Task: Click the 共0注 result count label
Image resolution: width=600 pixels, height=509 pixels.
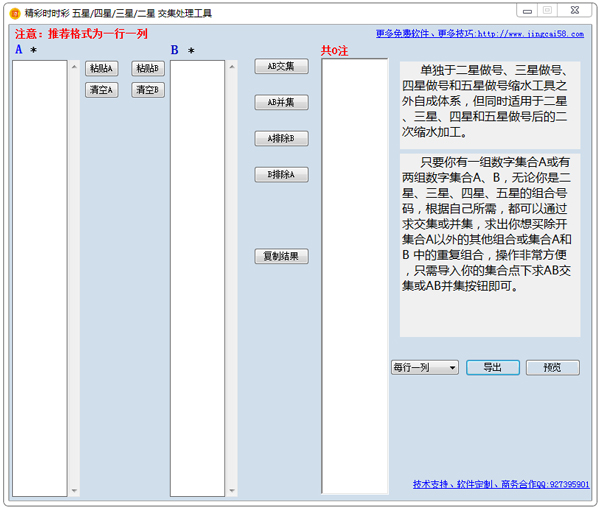Action: (334, 51)
